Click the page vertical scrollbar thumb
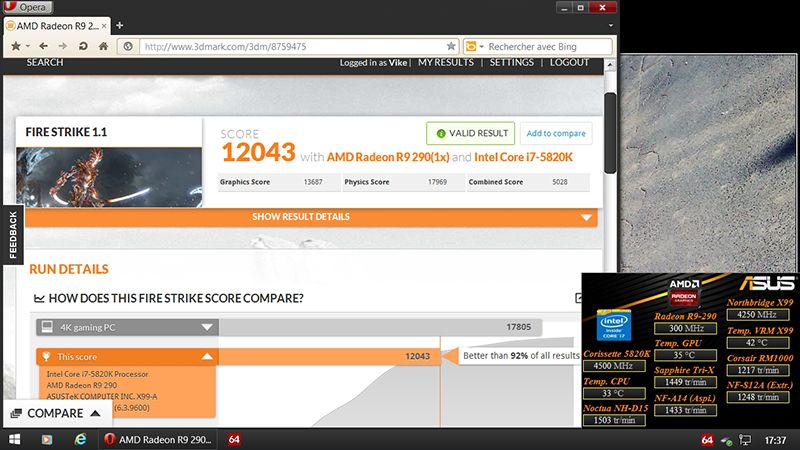 tap(610, 134)
